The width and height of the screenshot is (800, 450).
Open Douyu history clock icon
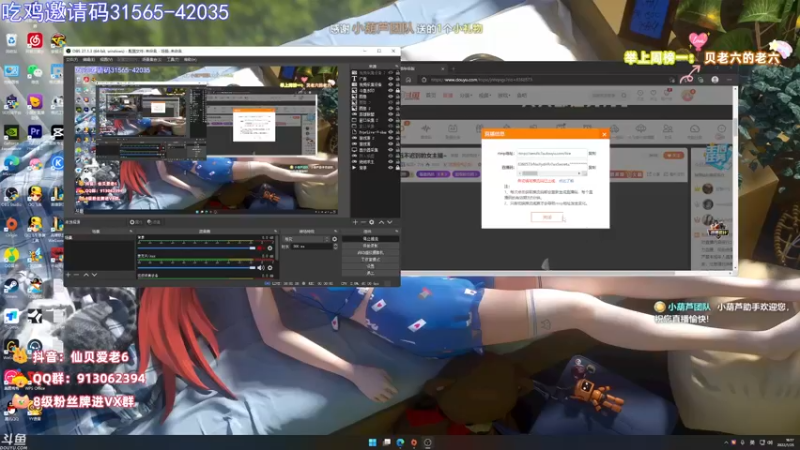point(640,94)
